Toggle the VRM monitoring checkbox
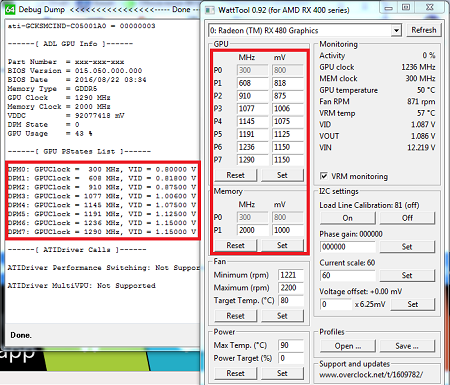Image resolution: width=450 pixels, height=385 pixels. click(x=323, y=176)
